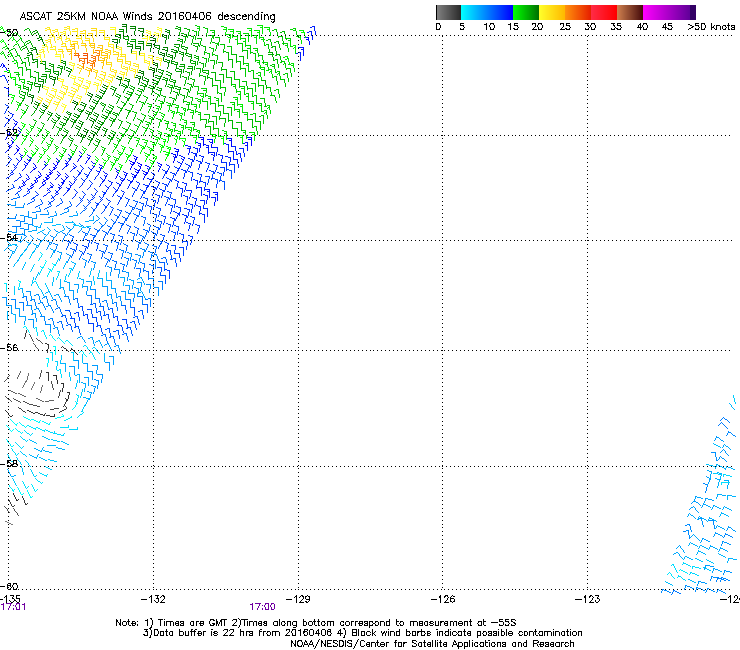Click the -129 longitude axis label
The height and width of the screenshot is (650, 740).
click(x=298, y=599)
